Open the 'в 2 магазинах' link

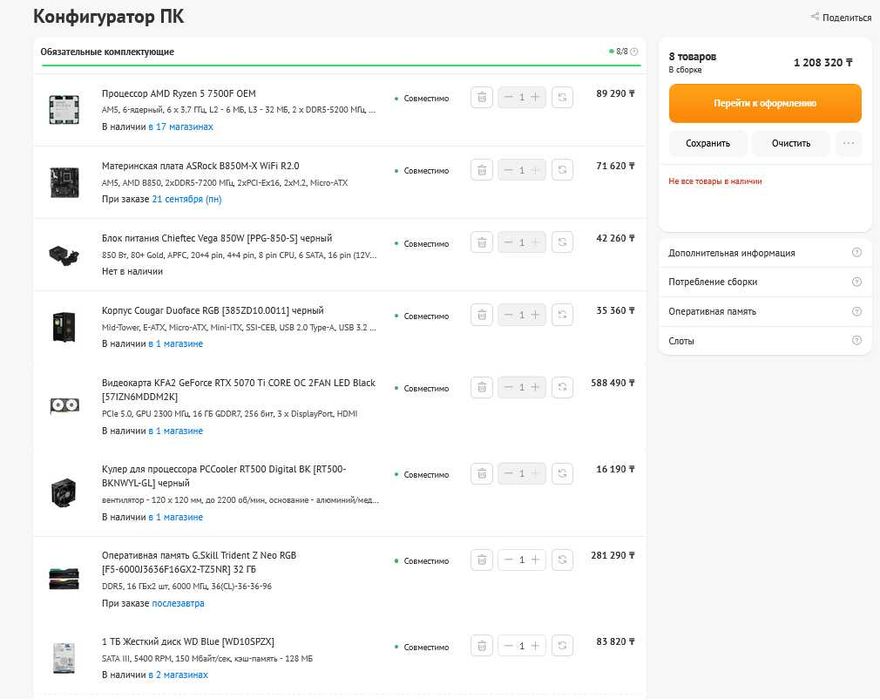[x=178, y=675]
